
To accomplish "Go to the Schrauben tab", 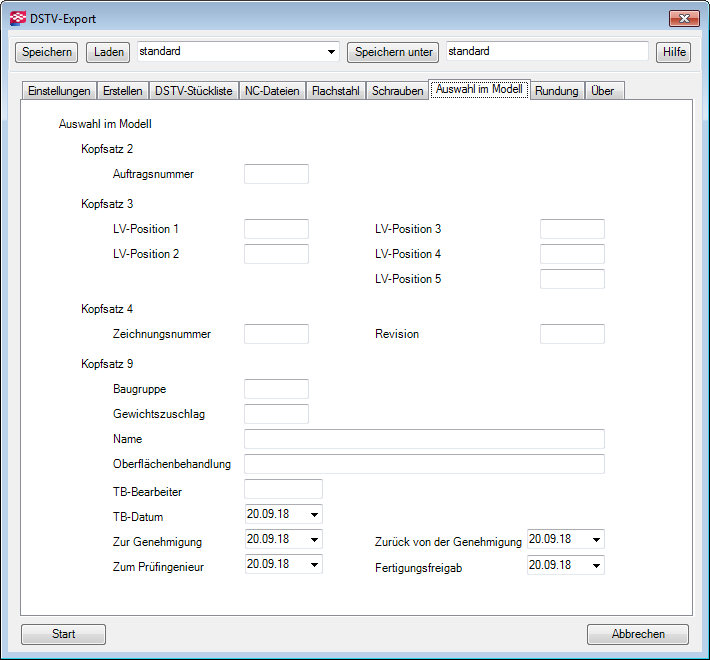I will click(397, 91).
